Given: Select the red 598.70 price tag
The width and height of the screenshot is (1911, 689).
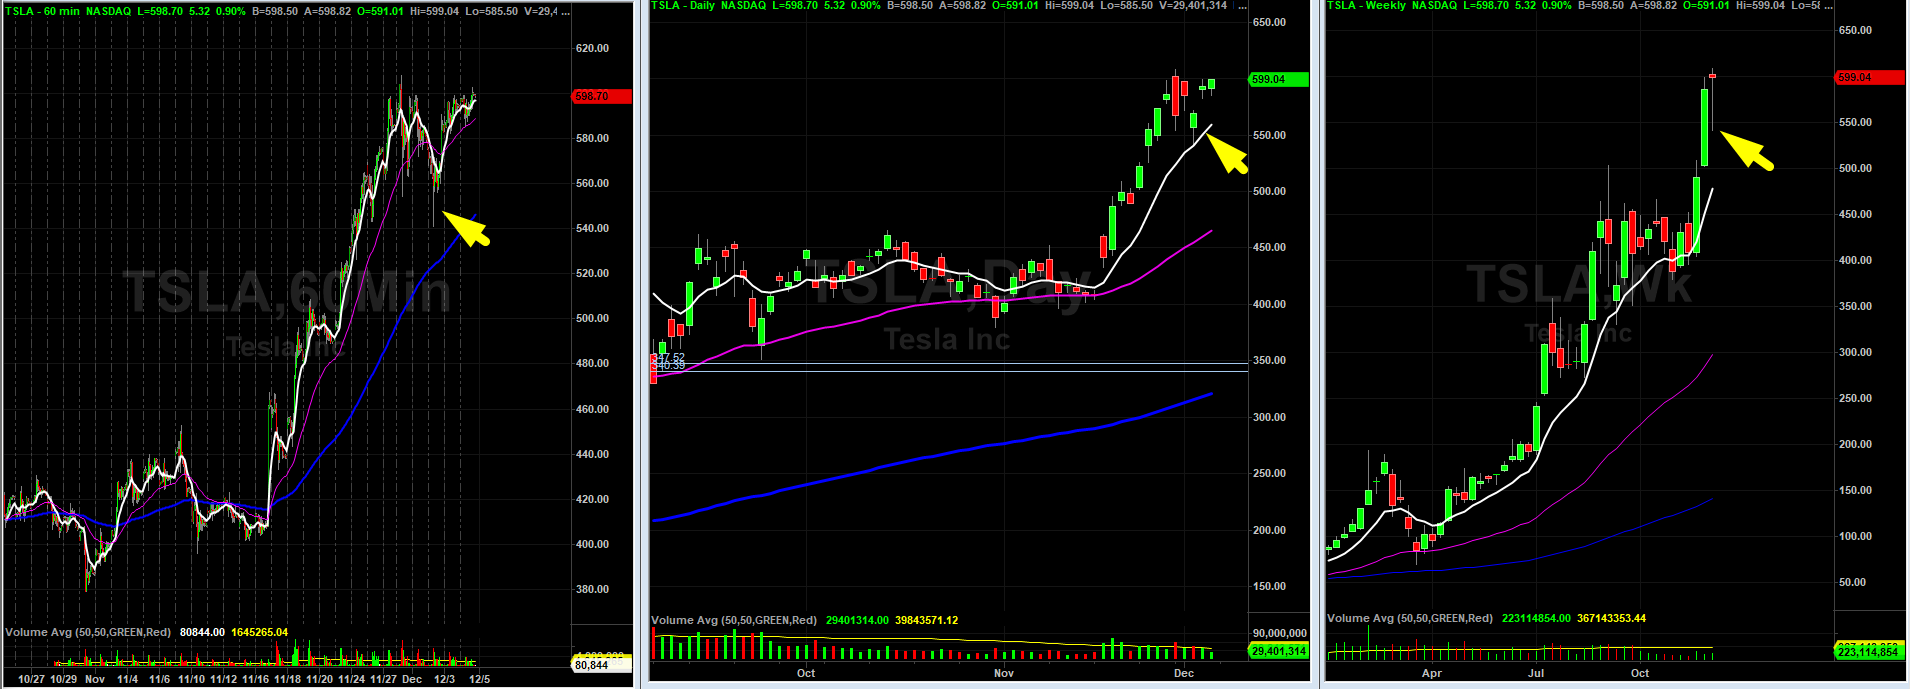Looking at the screenshot, I should (x=601, y=96).
